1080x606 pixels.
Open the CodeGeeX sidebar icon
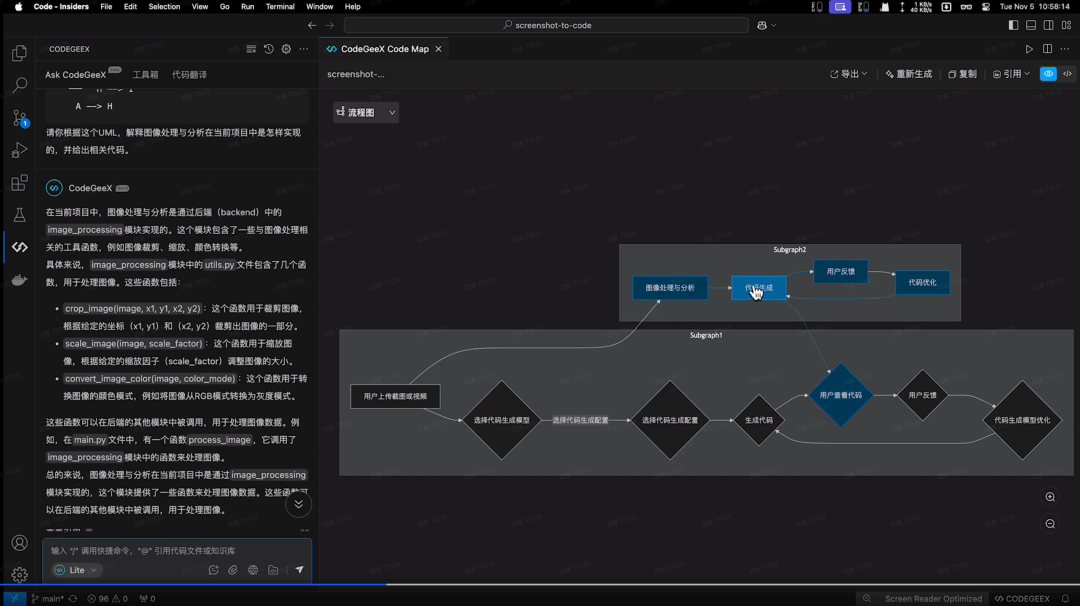[x=19, y=247]
